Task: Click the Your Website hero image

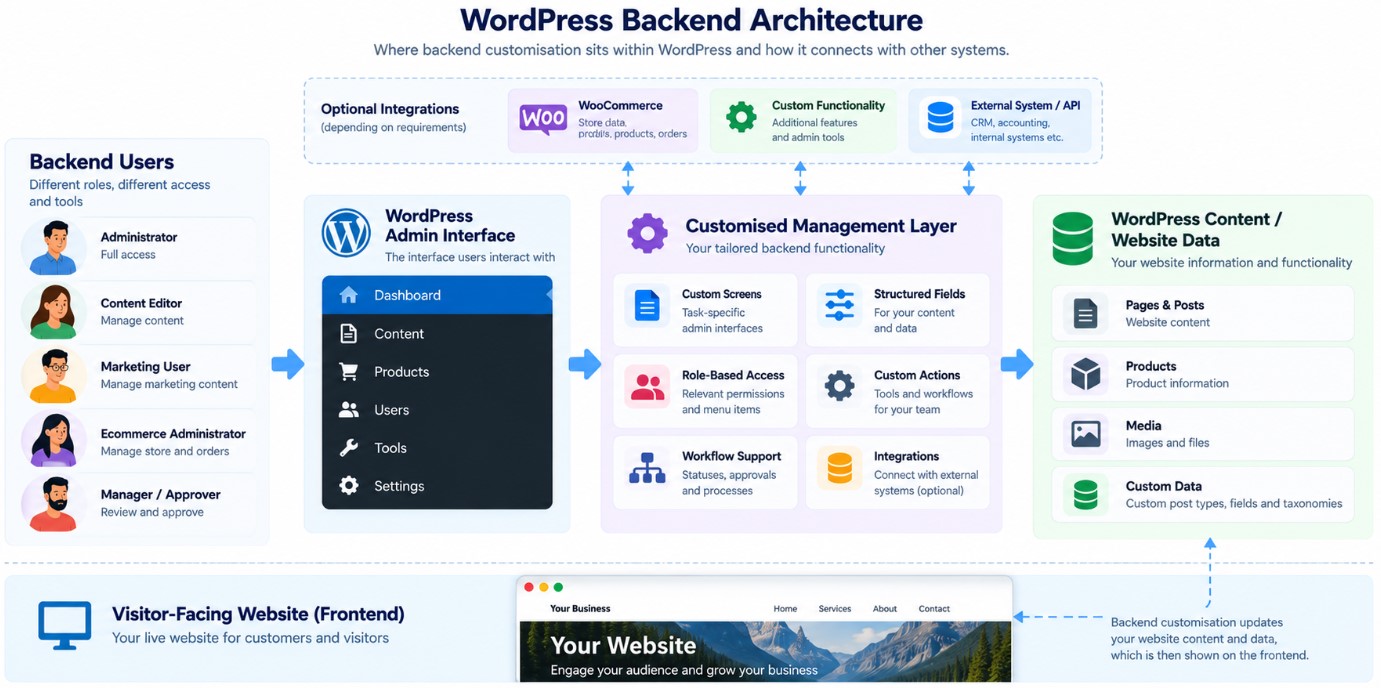Action: coord(765,652)
